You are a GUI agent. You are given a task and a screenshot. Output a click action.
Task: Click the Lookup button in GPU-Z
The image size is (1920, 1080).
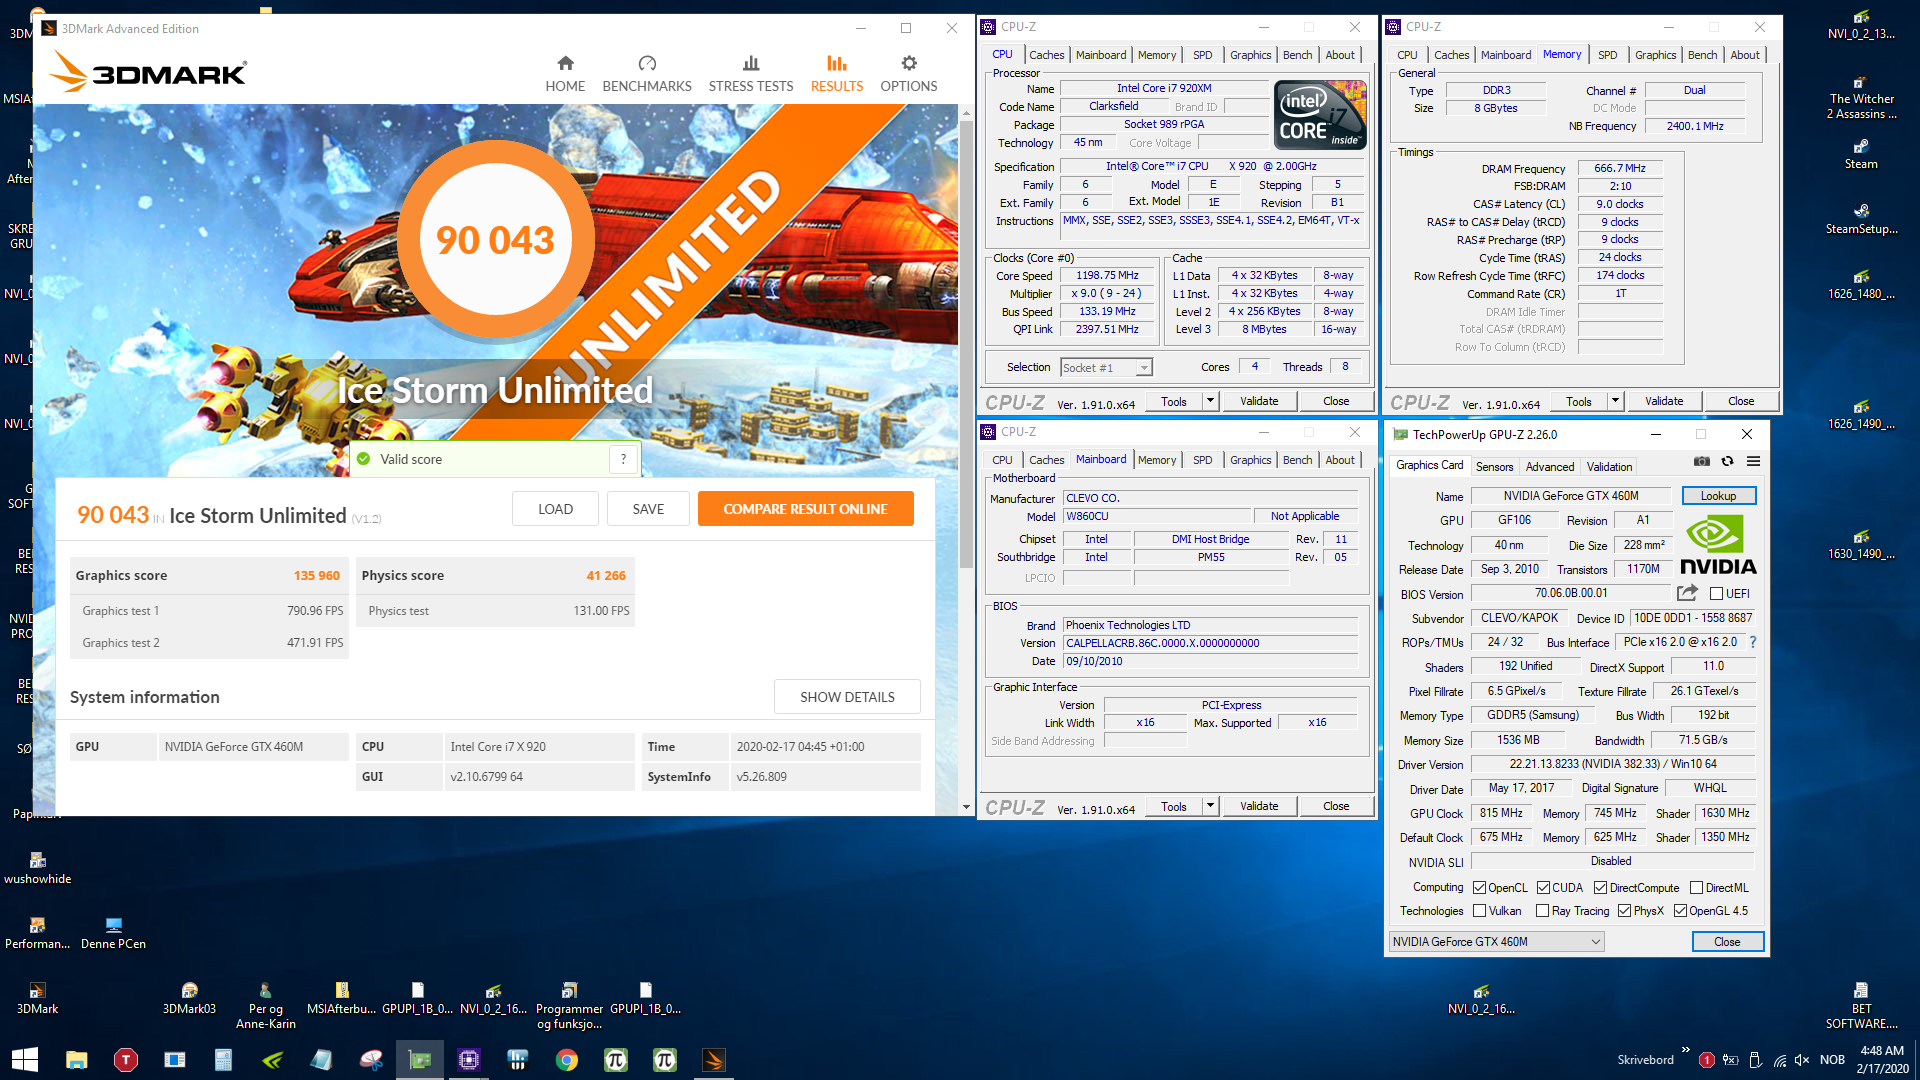[1718, 496]
